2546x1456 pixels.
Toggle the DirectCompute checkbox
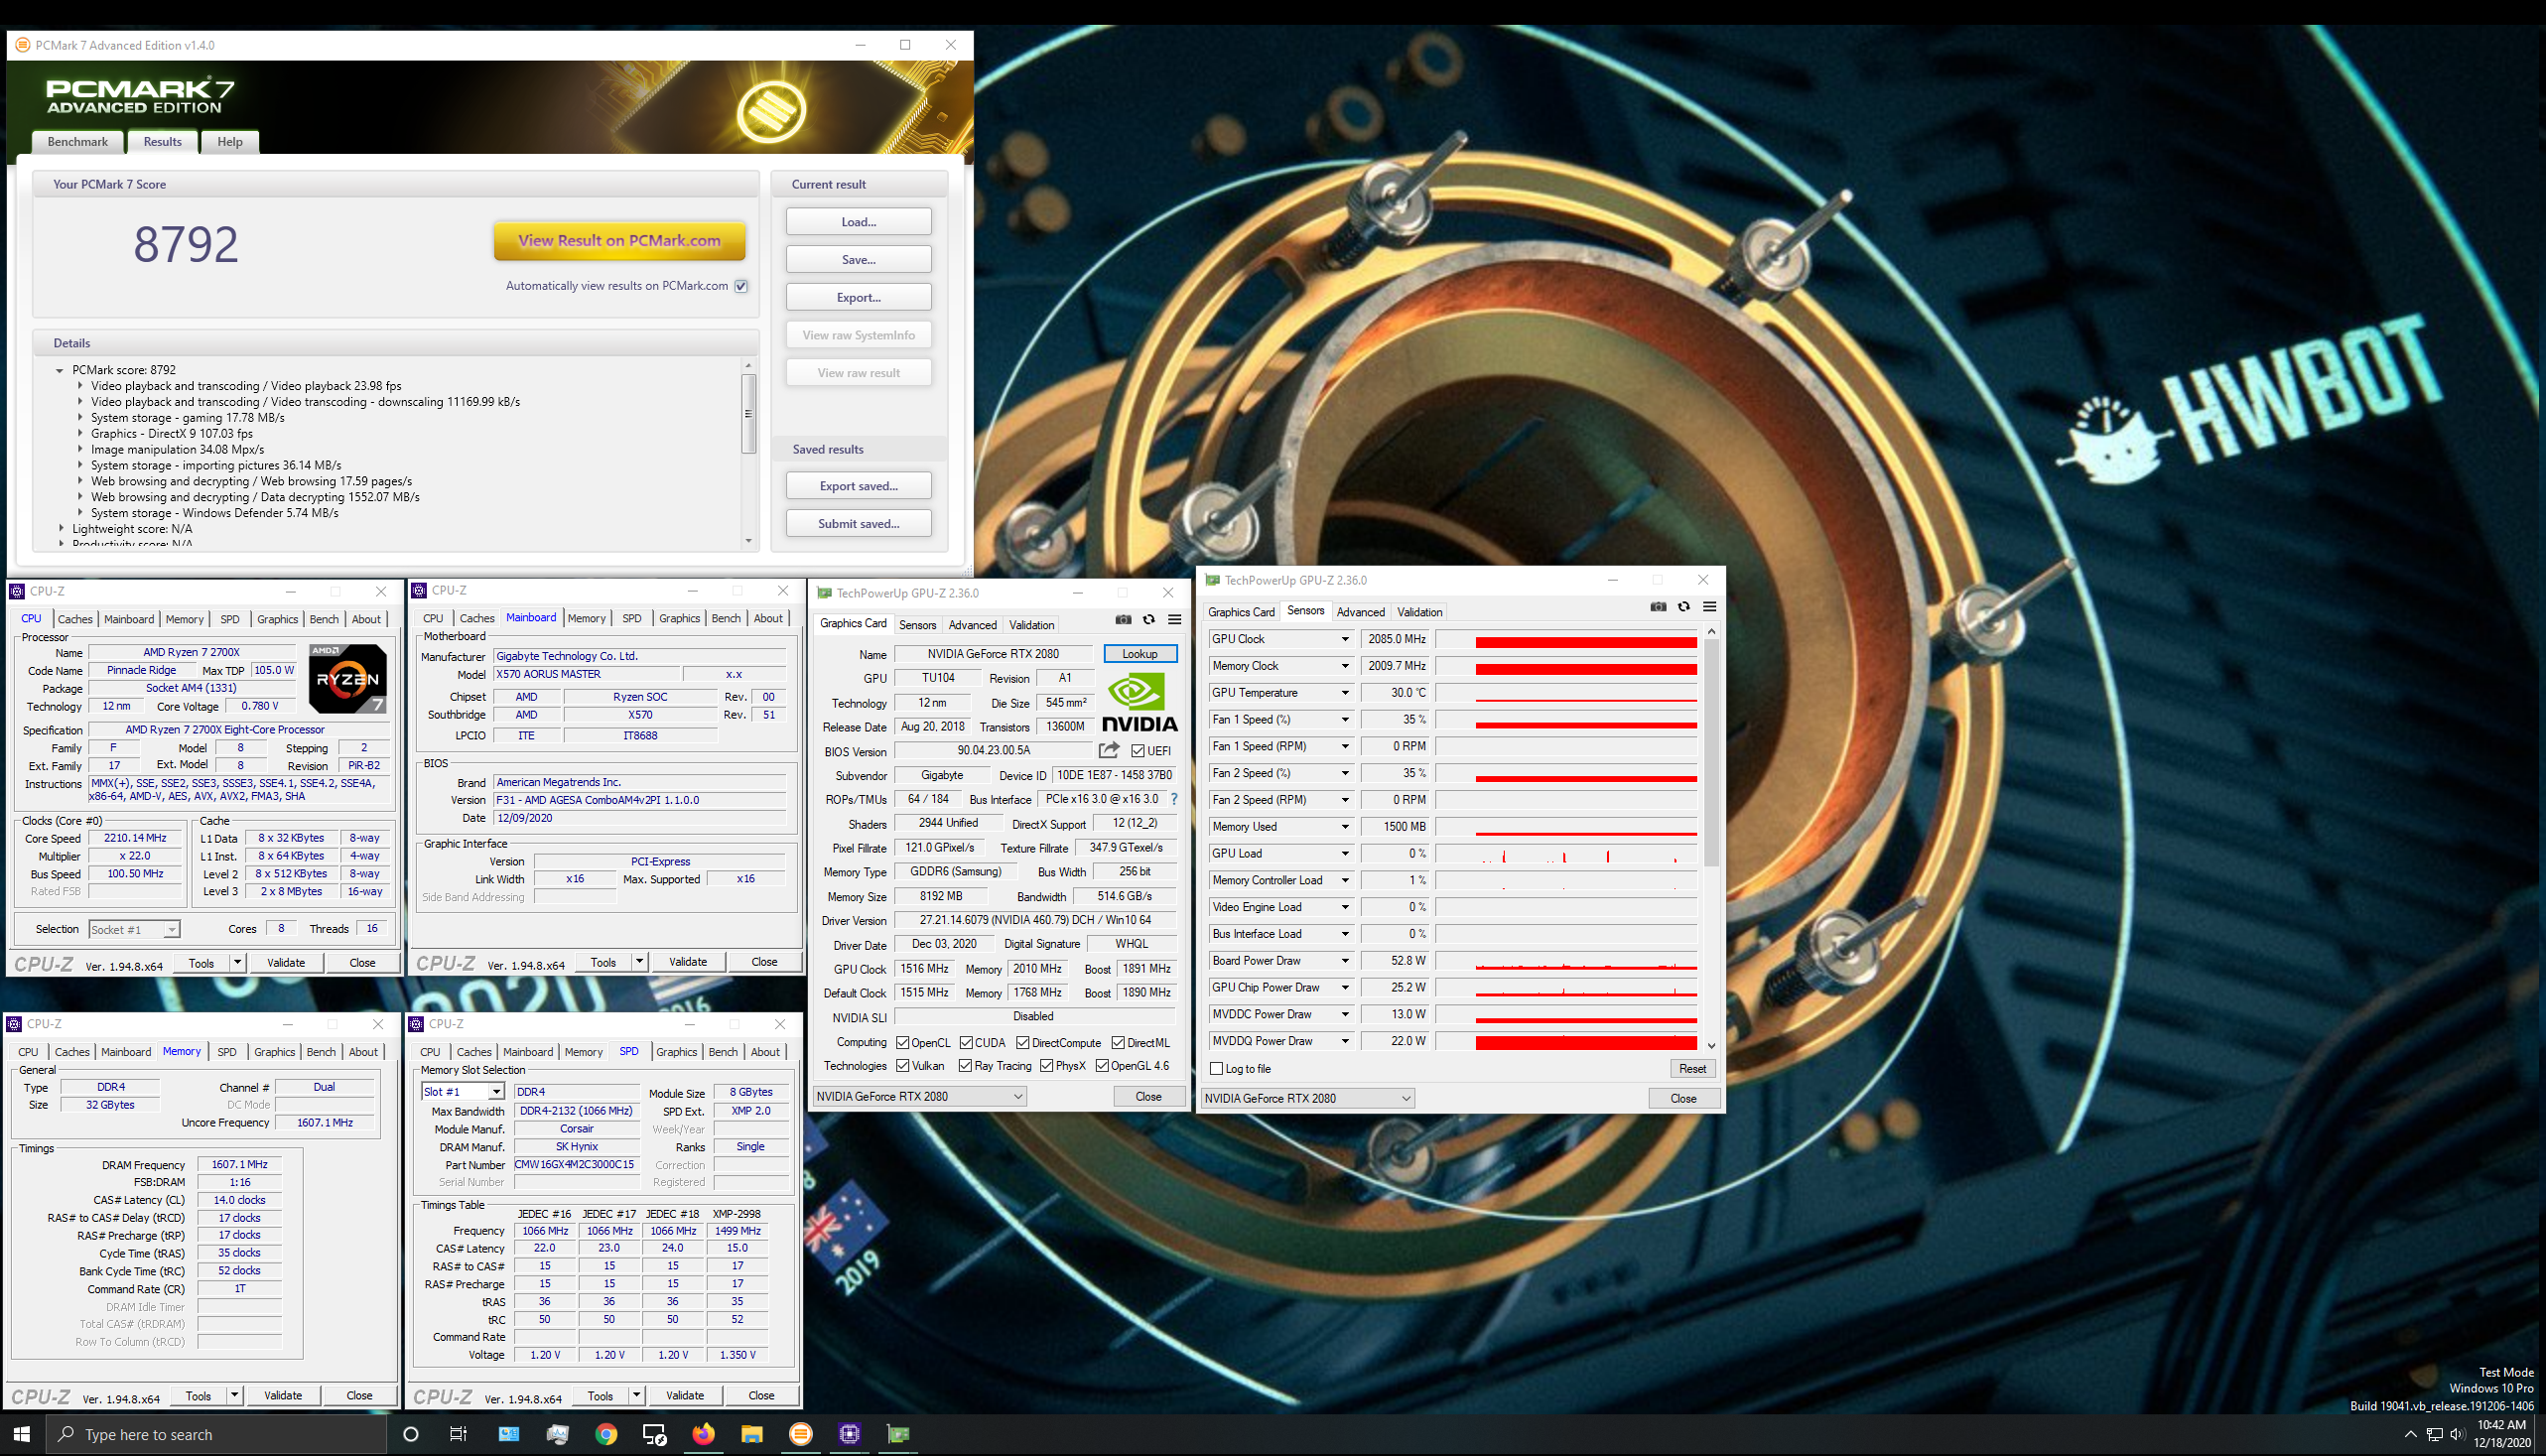click(1023, 1043)
